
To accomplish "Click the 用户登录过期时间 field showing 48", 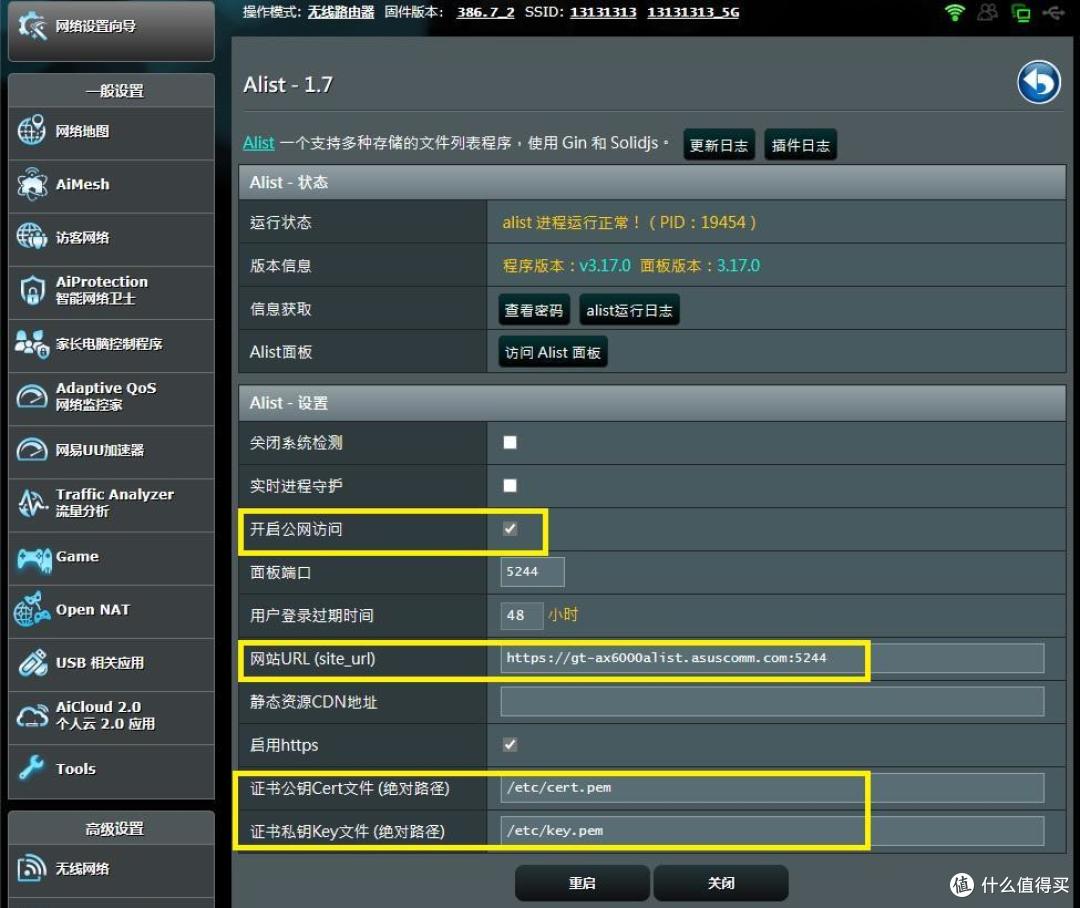I will (521, 615).
